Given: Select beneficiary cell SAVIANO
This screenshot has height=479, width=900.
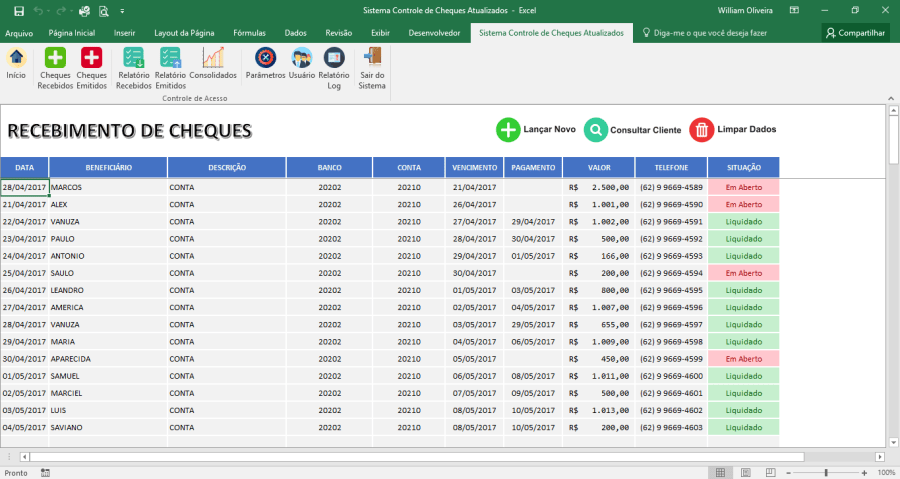Looking at the screenshot, I should coord(108,428).
